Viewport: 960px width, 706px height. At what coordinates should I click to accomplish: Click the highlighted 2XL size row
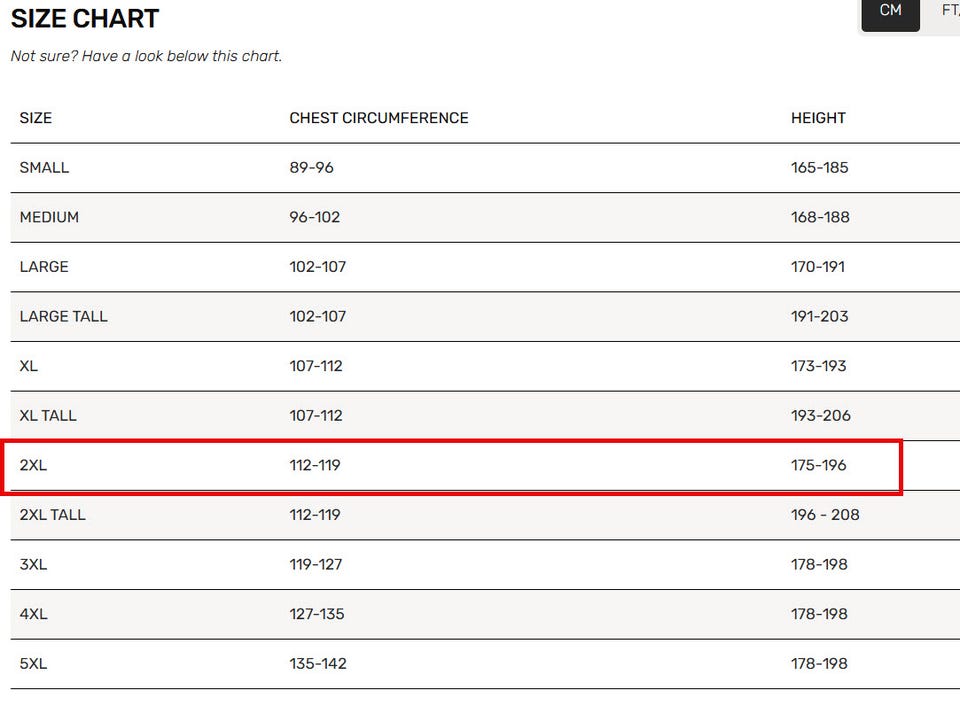(x=452, y=466)
